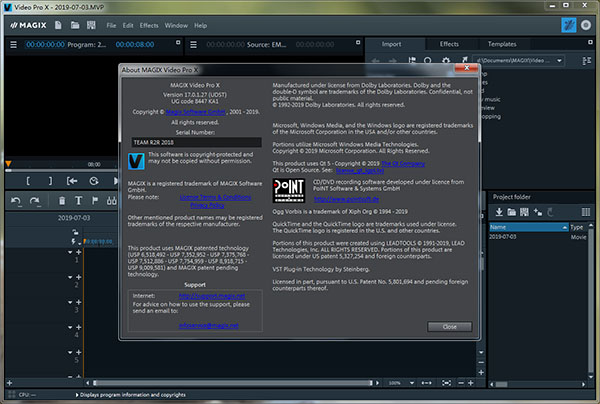The width and height of the screenshot is (600, 404).
Task: Click the lightning bolt icon in track header
Action: click(73, 241)
